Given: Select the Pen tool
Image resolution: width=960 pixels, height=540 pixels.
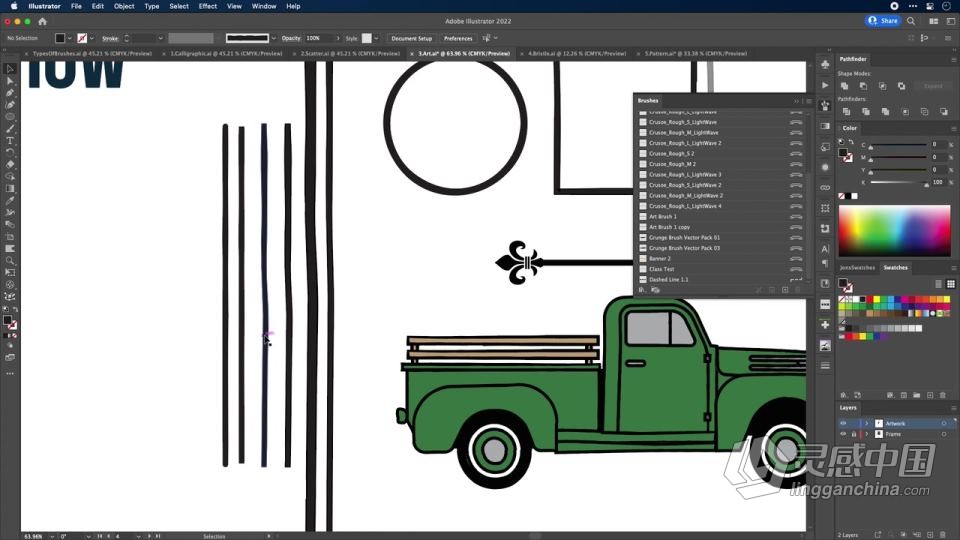Looking at the screenshot, I should pyautogui.click(x=10, y=93).
